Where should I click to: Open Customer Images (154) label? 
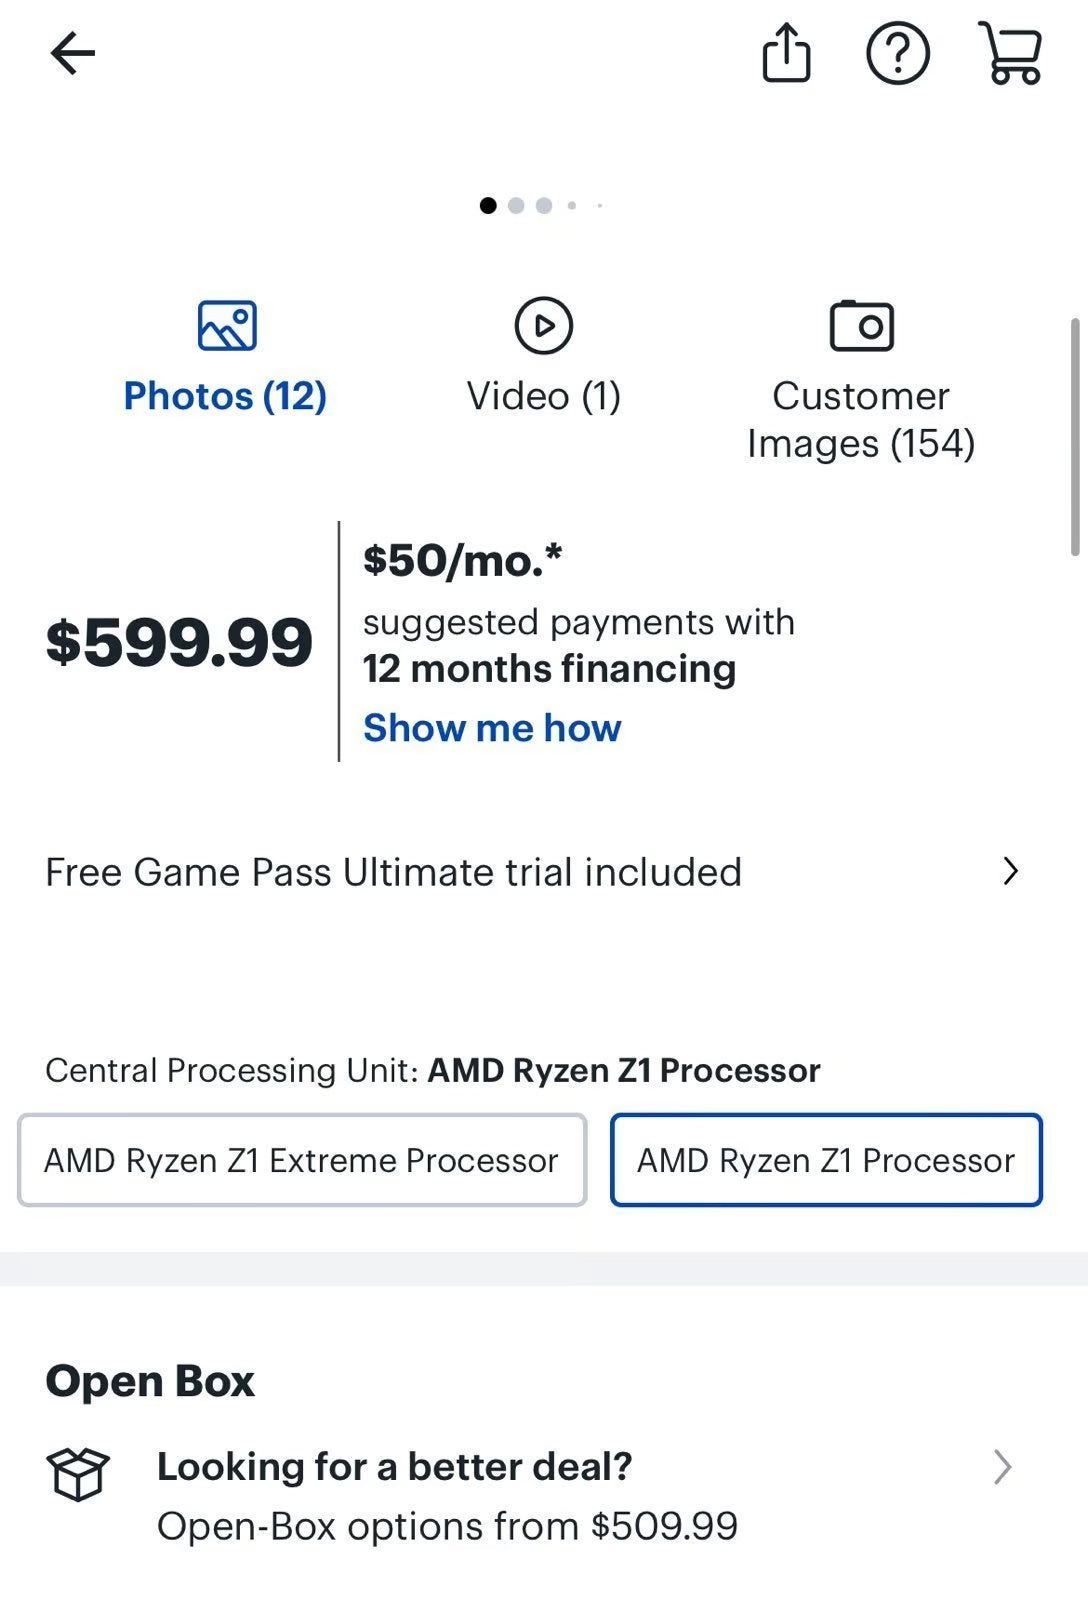point(861,420)
